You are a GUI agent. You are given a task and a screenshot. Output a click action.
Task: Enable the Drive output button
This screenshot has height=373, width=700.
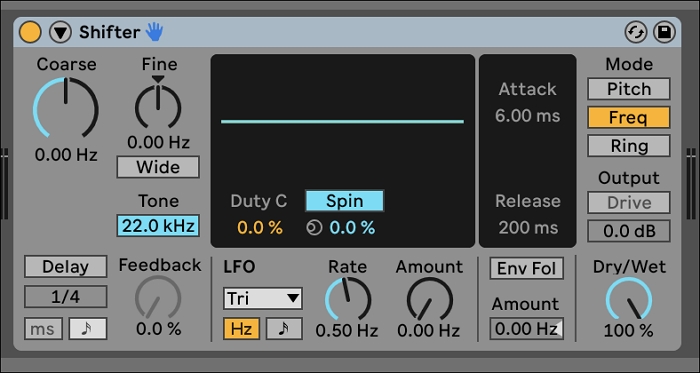(629, 203)
